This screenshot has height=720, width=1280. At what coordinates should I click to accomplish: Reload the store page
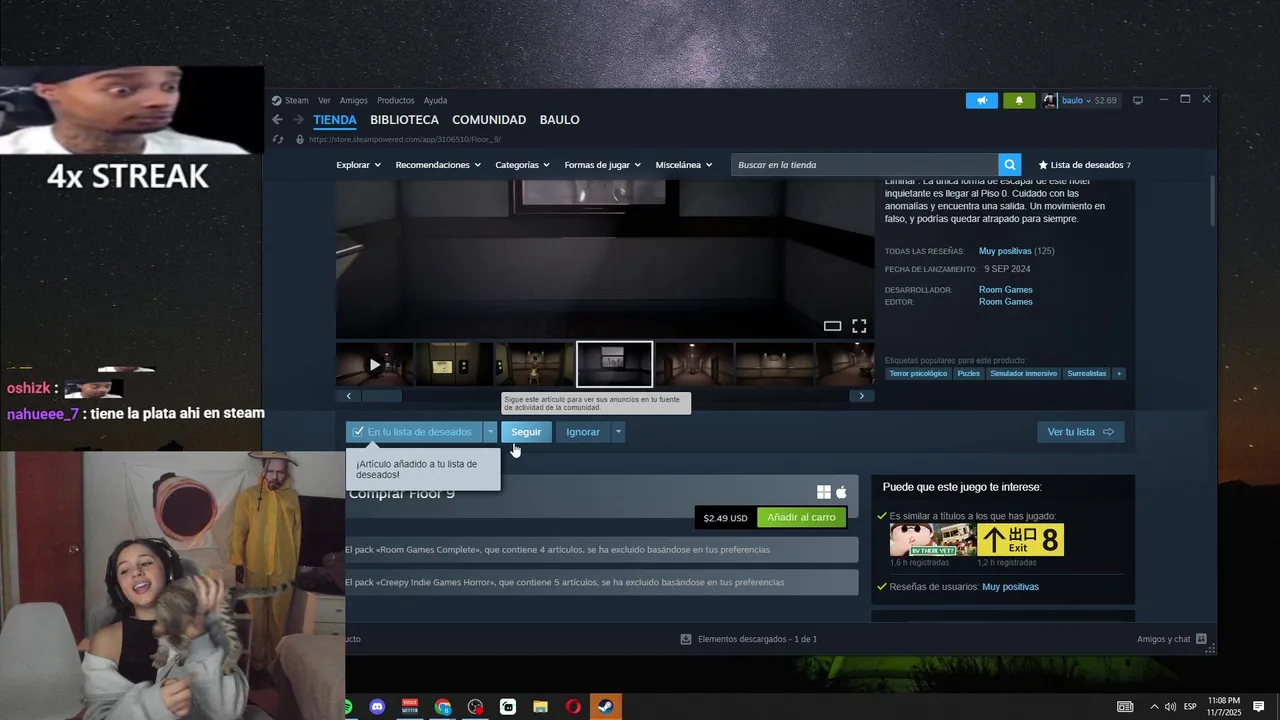pos(278,139)
